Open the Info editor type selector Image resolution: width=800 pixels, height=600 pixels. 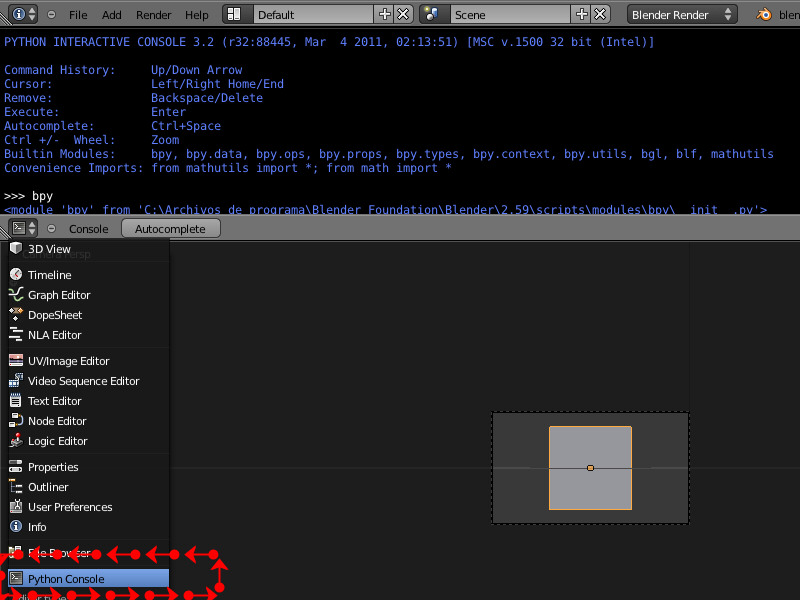pos(23,14)
